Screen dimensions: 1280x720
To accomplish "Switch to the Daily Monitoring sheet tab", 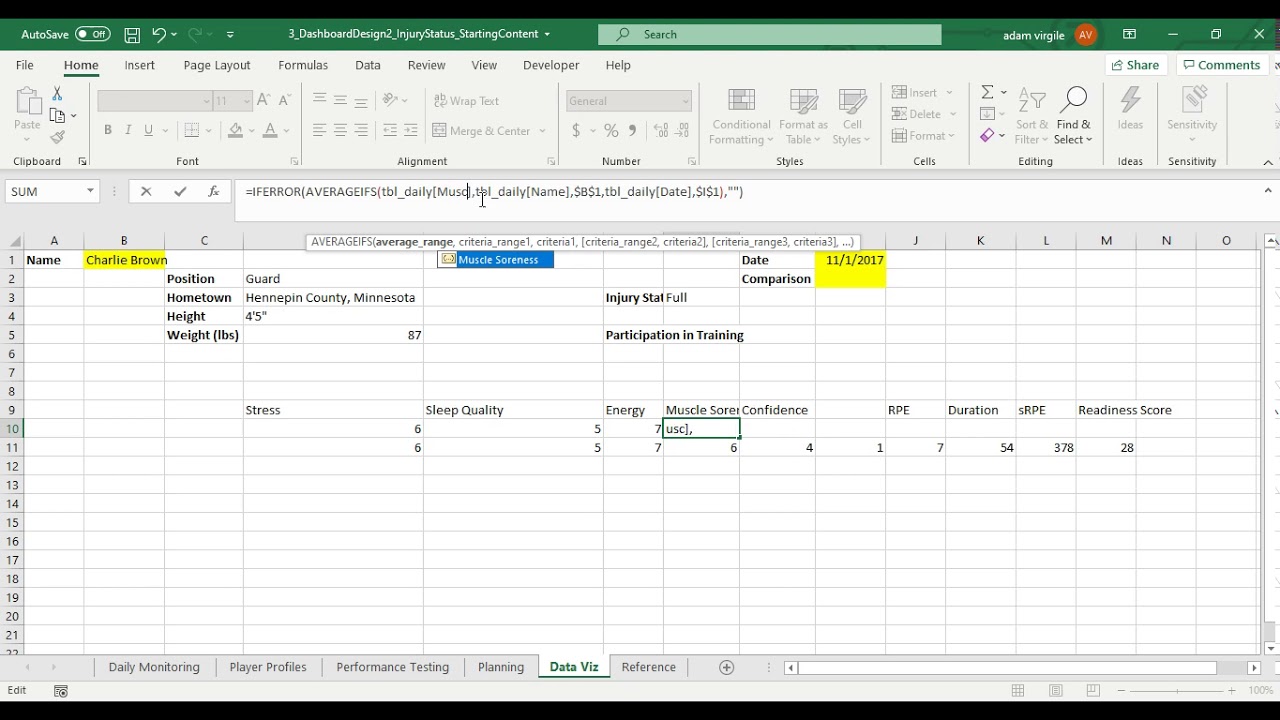I will [154, 667].
